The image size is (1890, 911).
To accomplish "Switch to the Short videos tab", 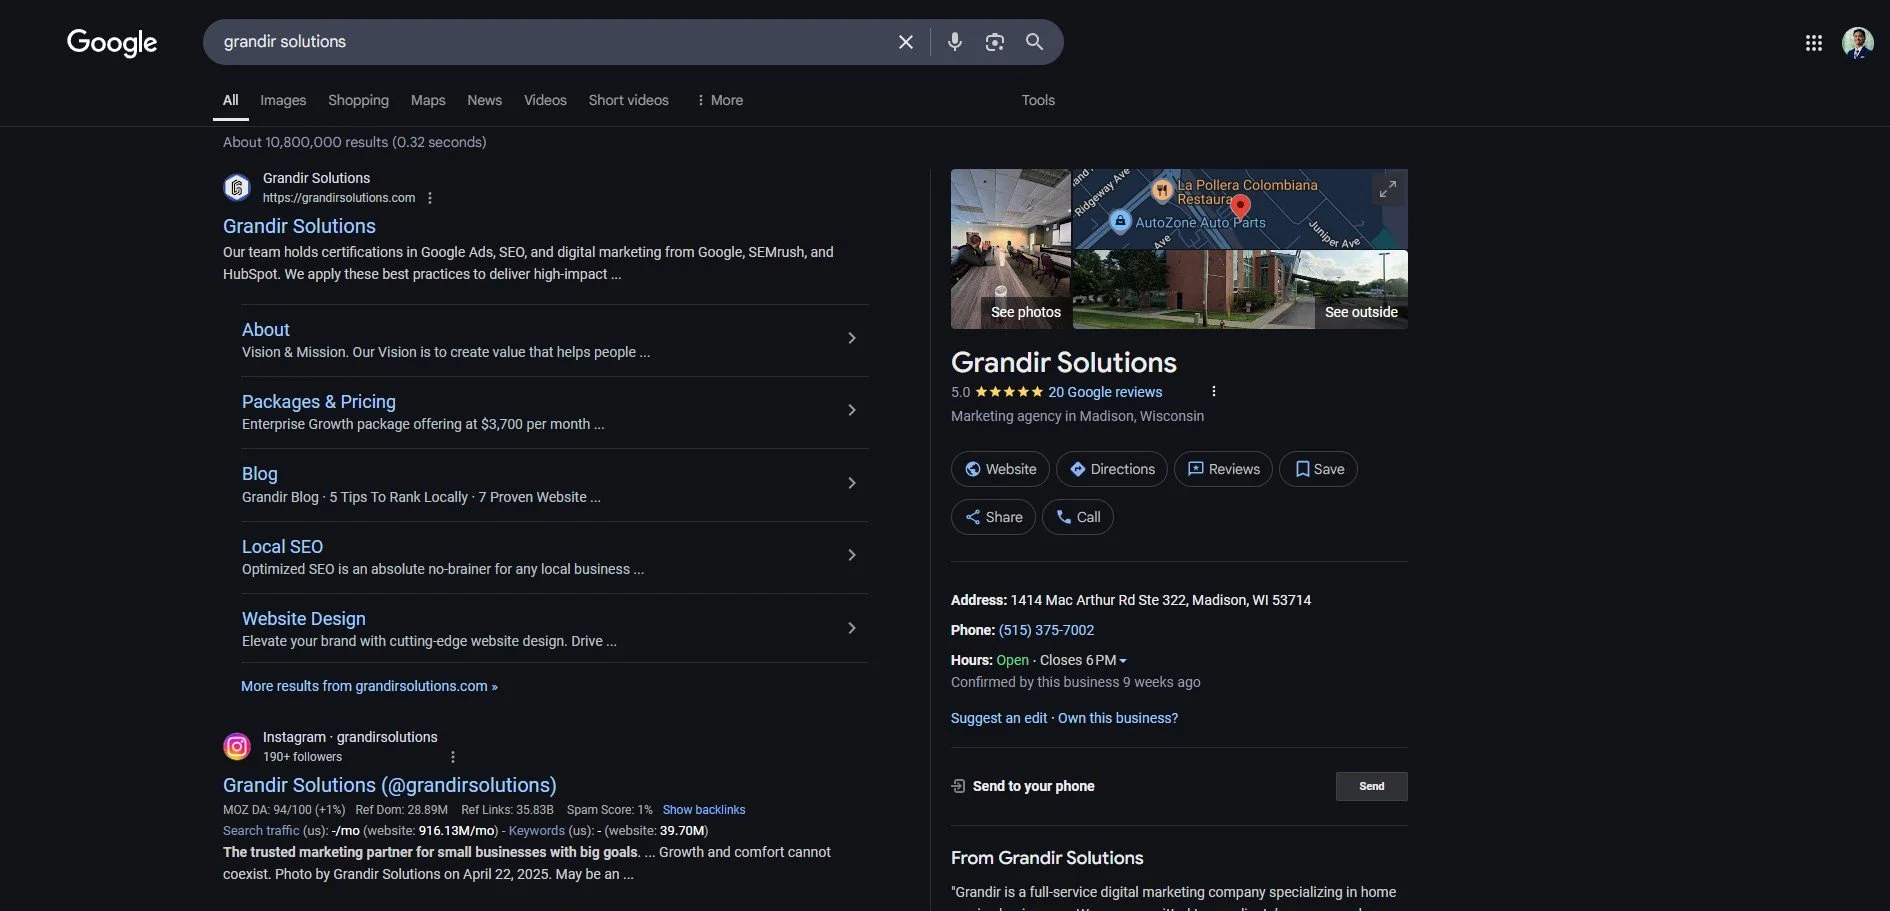I will tap(628, 100).
